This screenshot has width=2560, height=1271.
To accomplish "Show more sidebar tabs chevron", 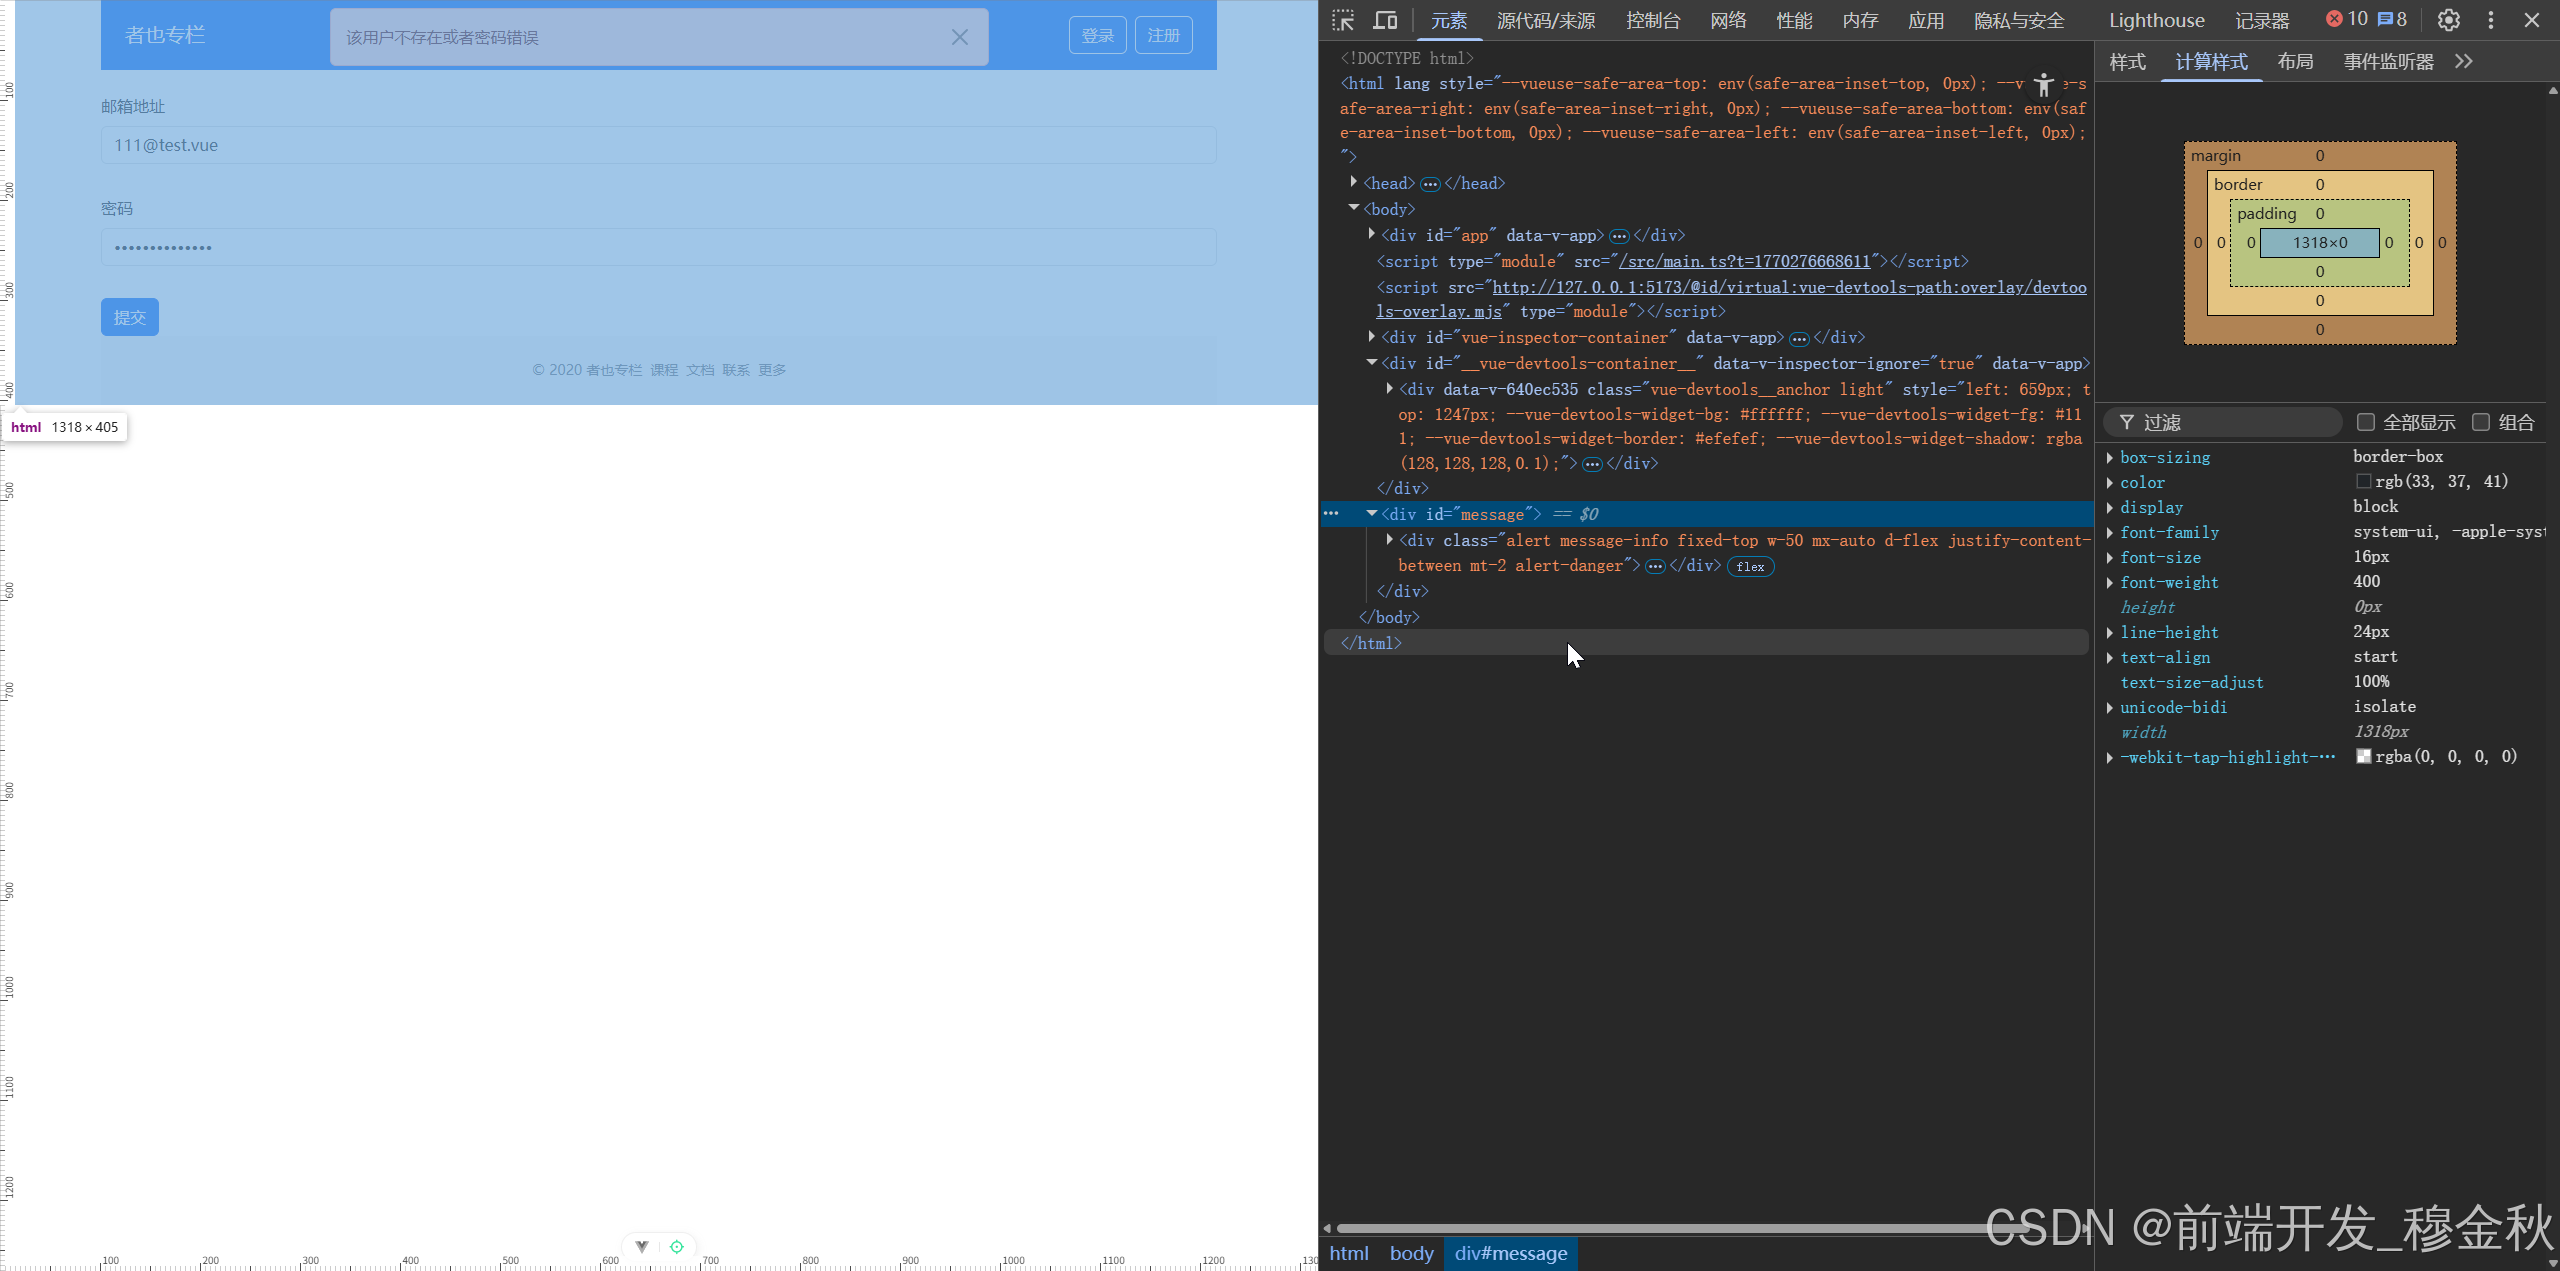I will point(2464,62).
